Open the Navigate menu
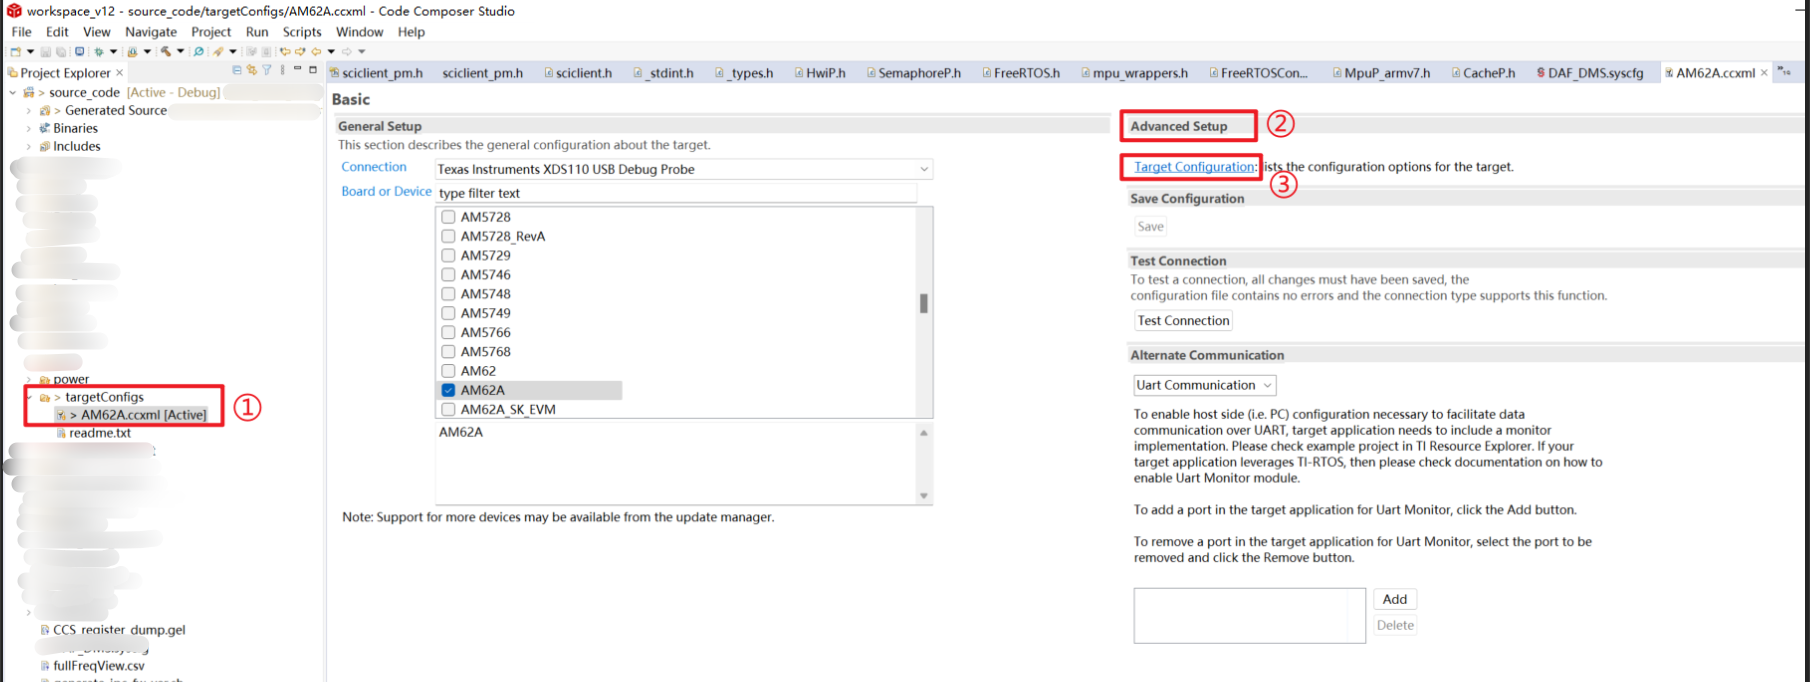The image size is (1810, 682). click(x=151, y=32)
